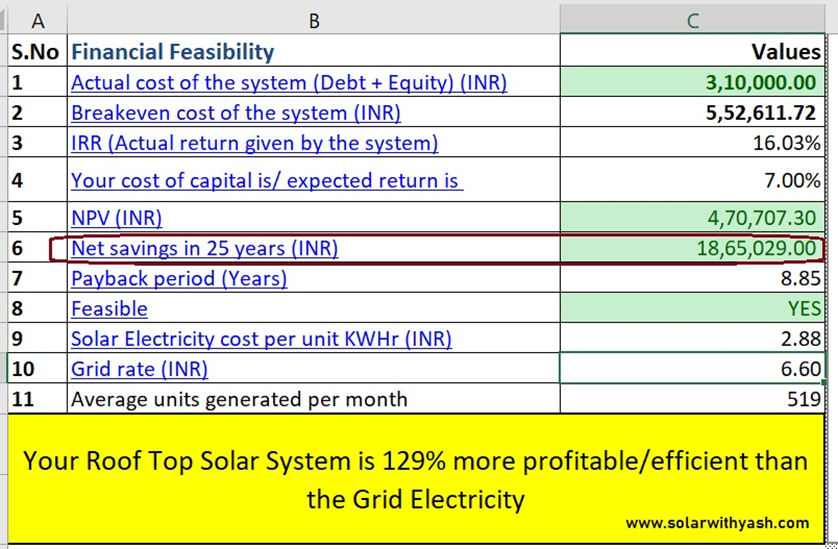Select the green cell showing 3,10,000.00
838x549 pixels.
pyautogui.click(x=692, y=83)
